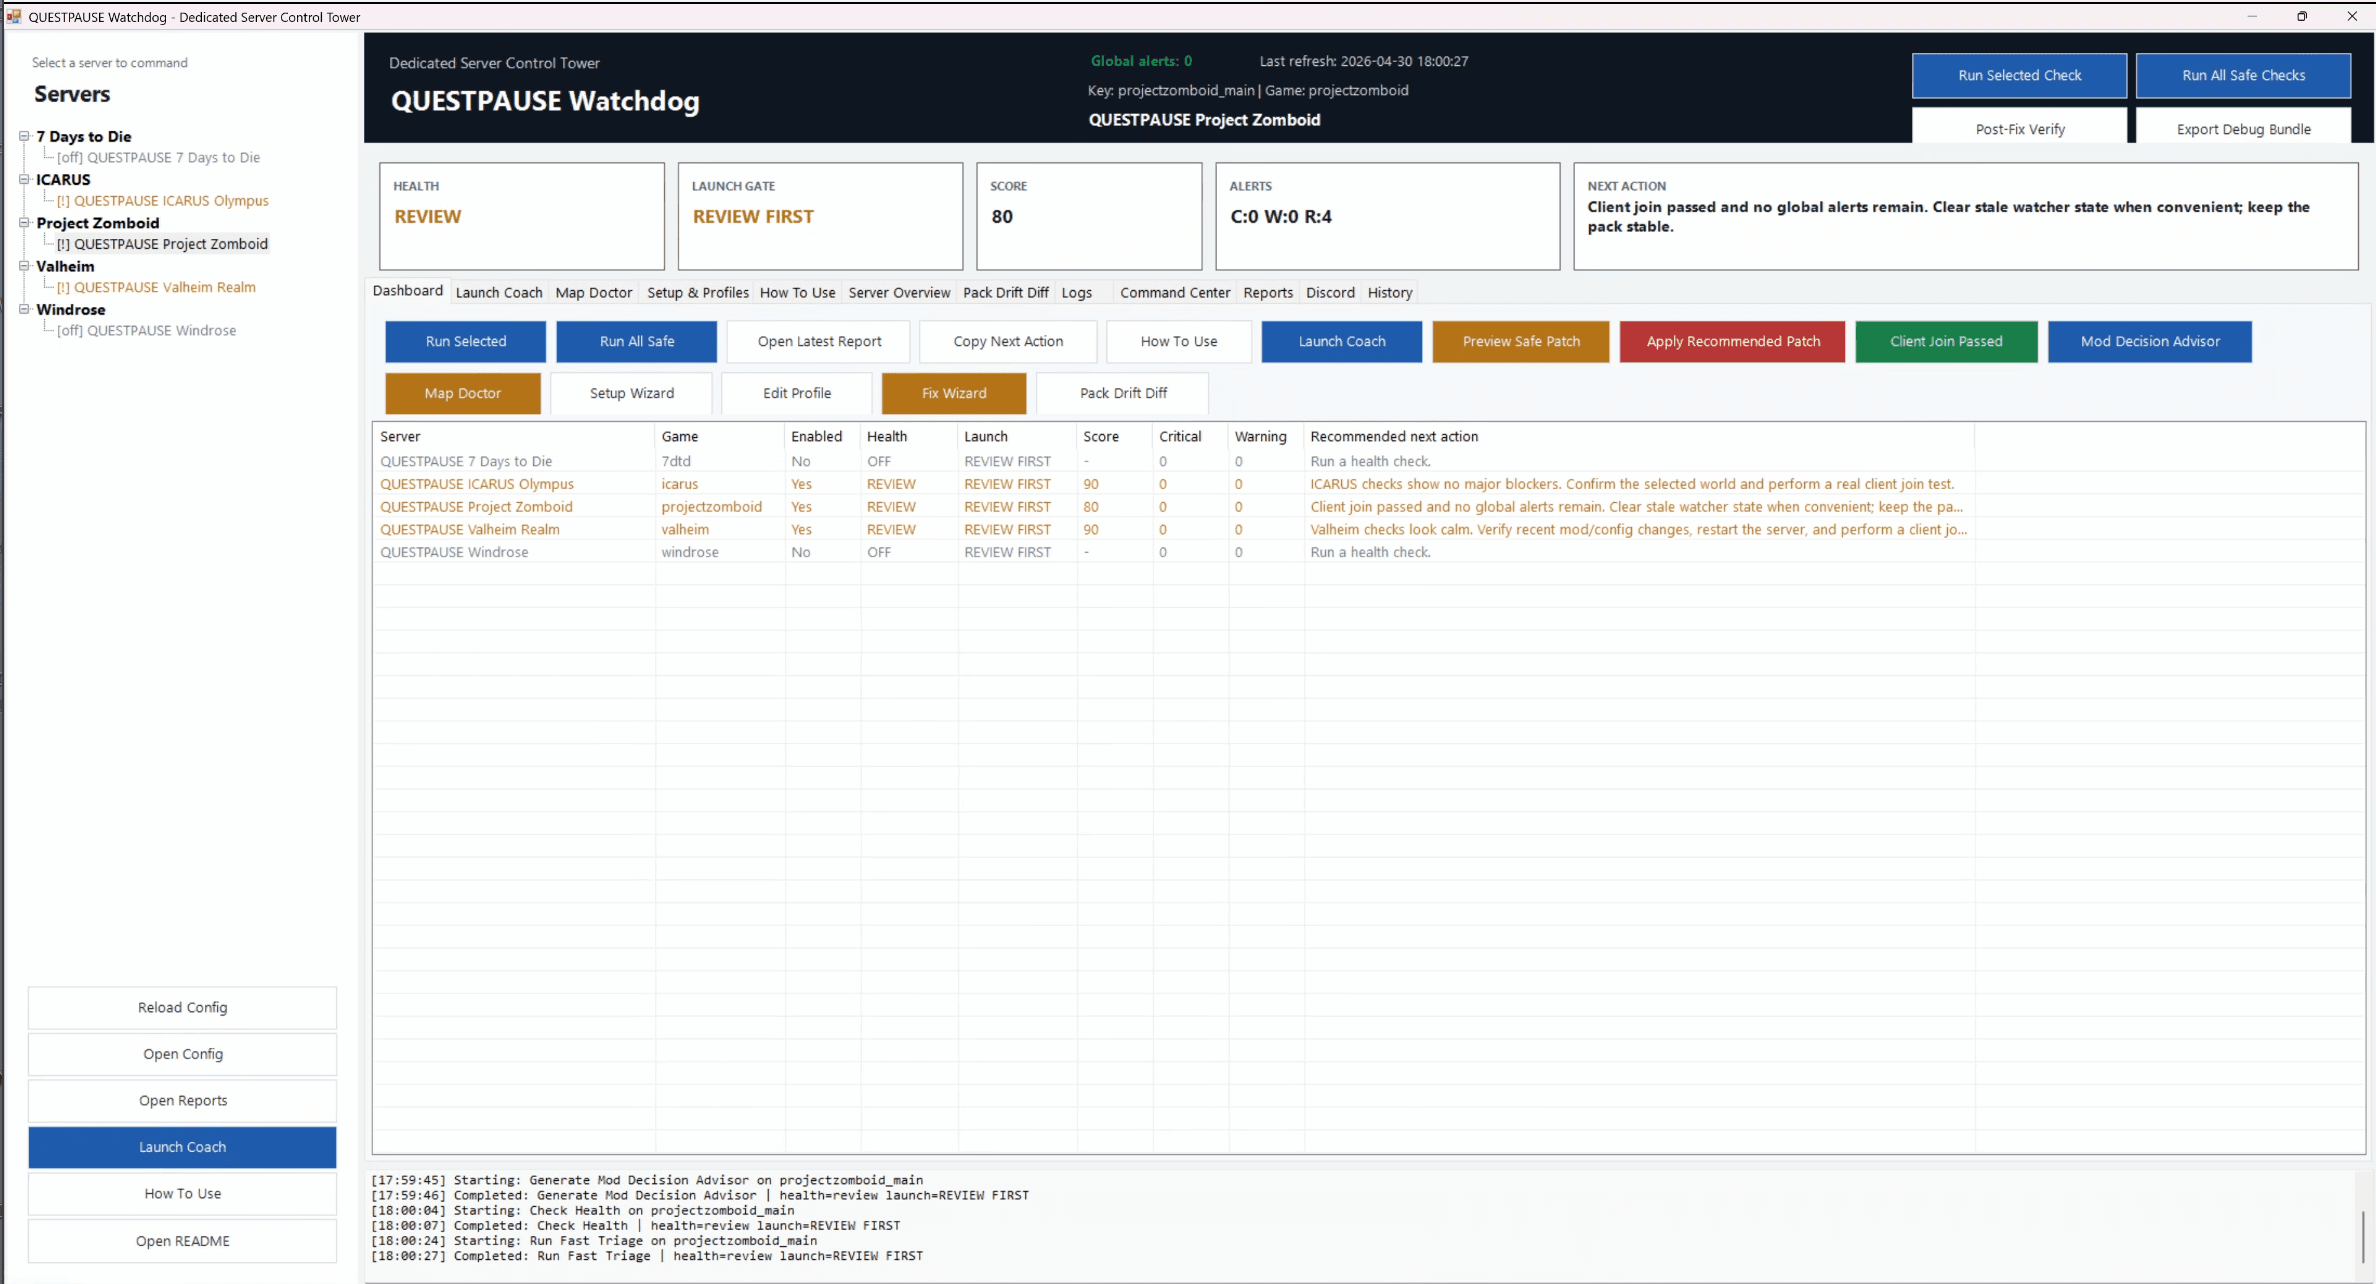
Task: Collapse the Windrose tree node
Action: click(x=24, y=309)
